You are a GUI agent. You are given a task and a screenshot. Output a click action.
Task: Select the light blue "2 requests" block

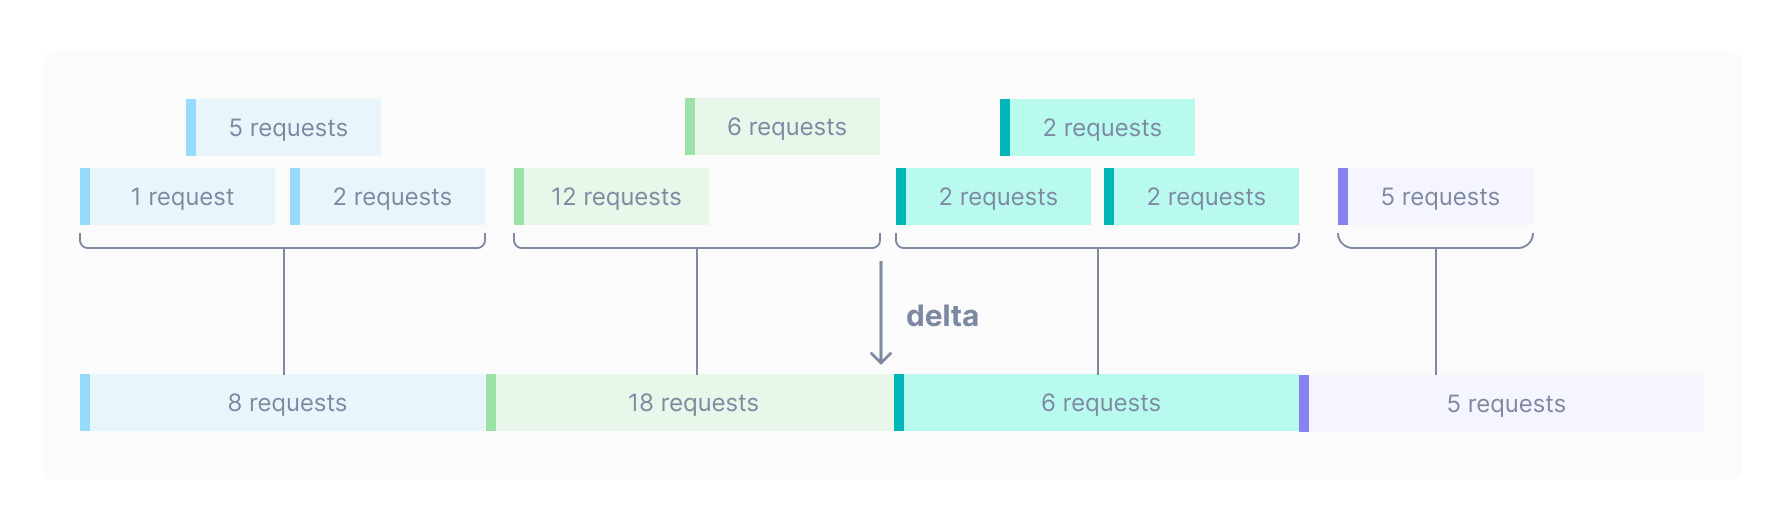click(392, 197)
